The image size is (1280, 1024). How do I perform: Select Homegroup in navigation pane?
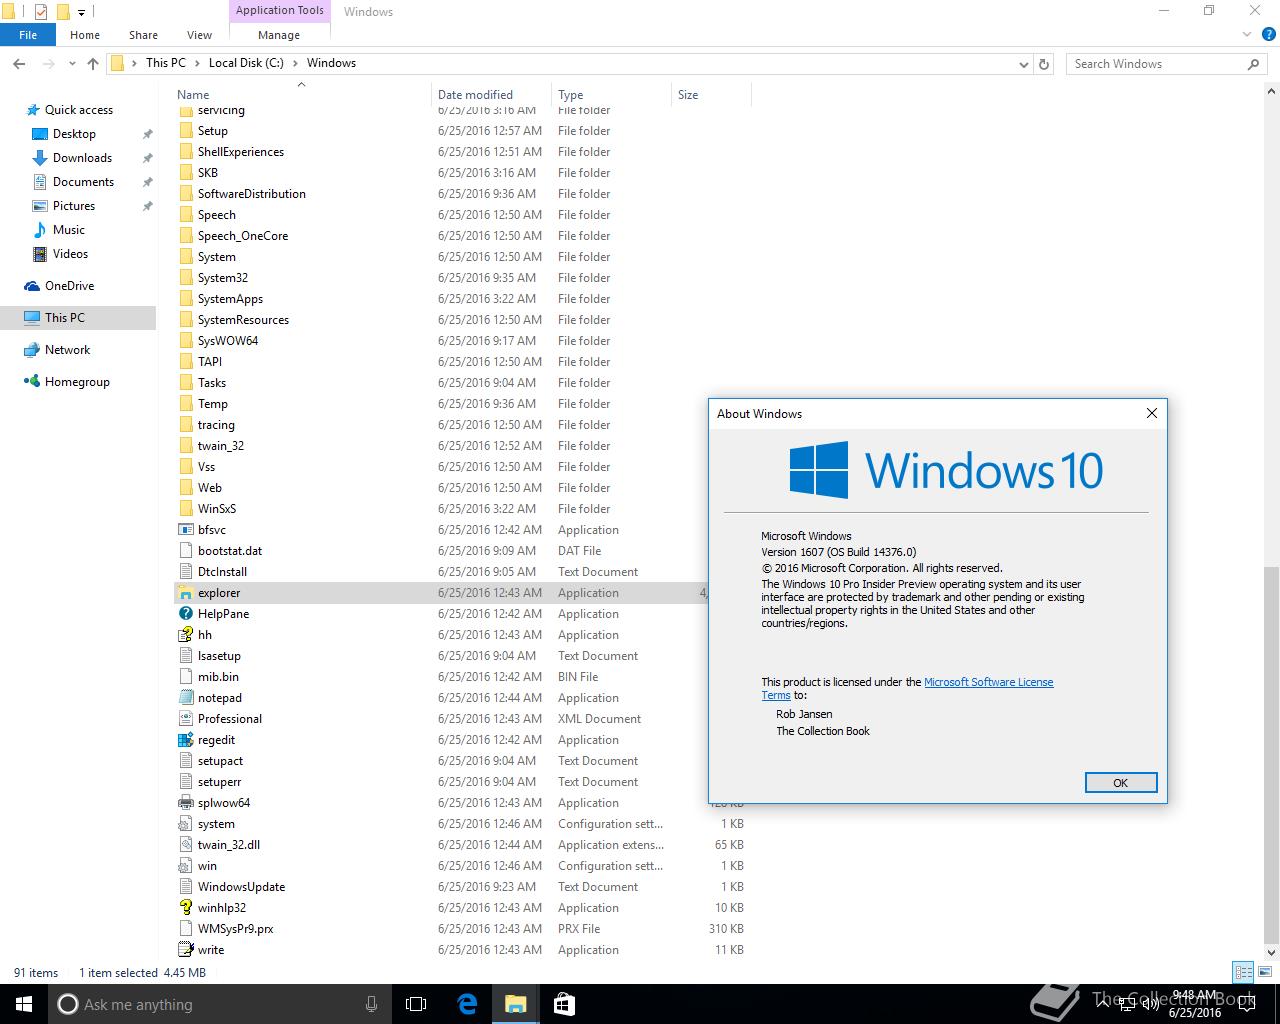click(77, 382)
